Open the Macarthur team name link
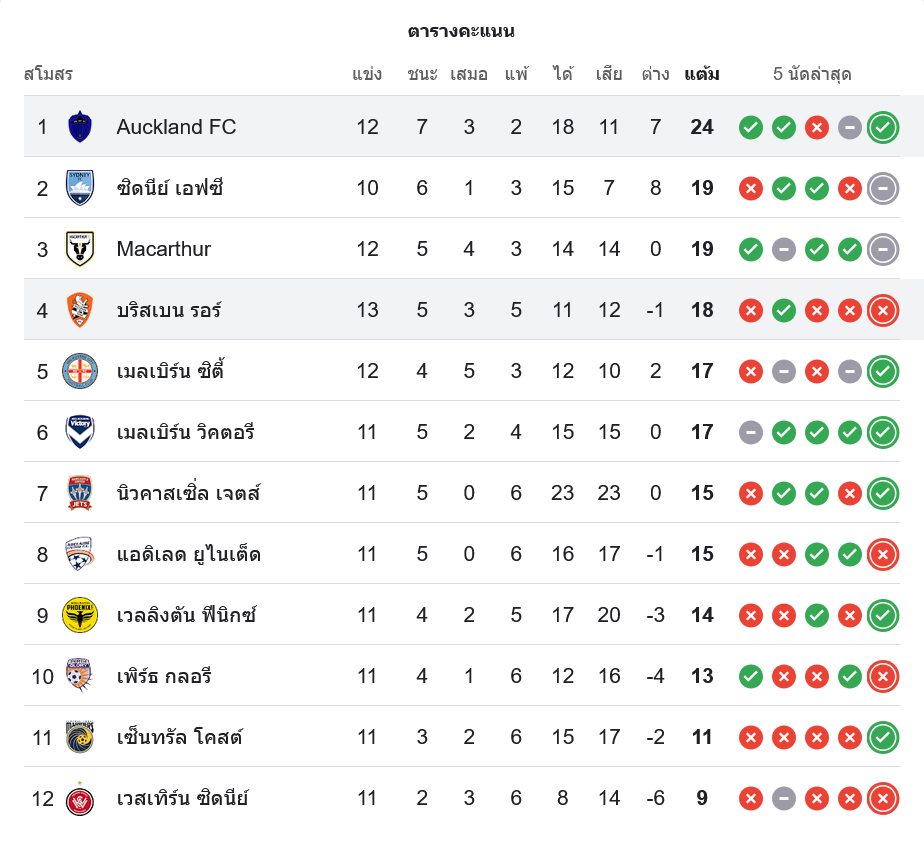Image resolution: width=924 pixels, height=844 pixels. [163, 249]
